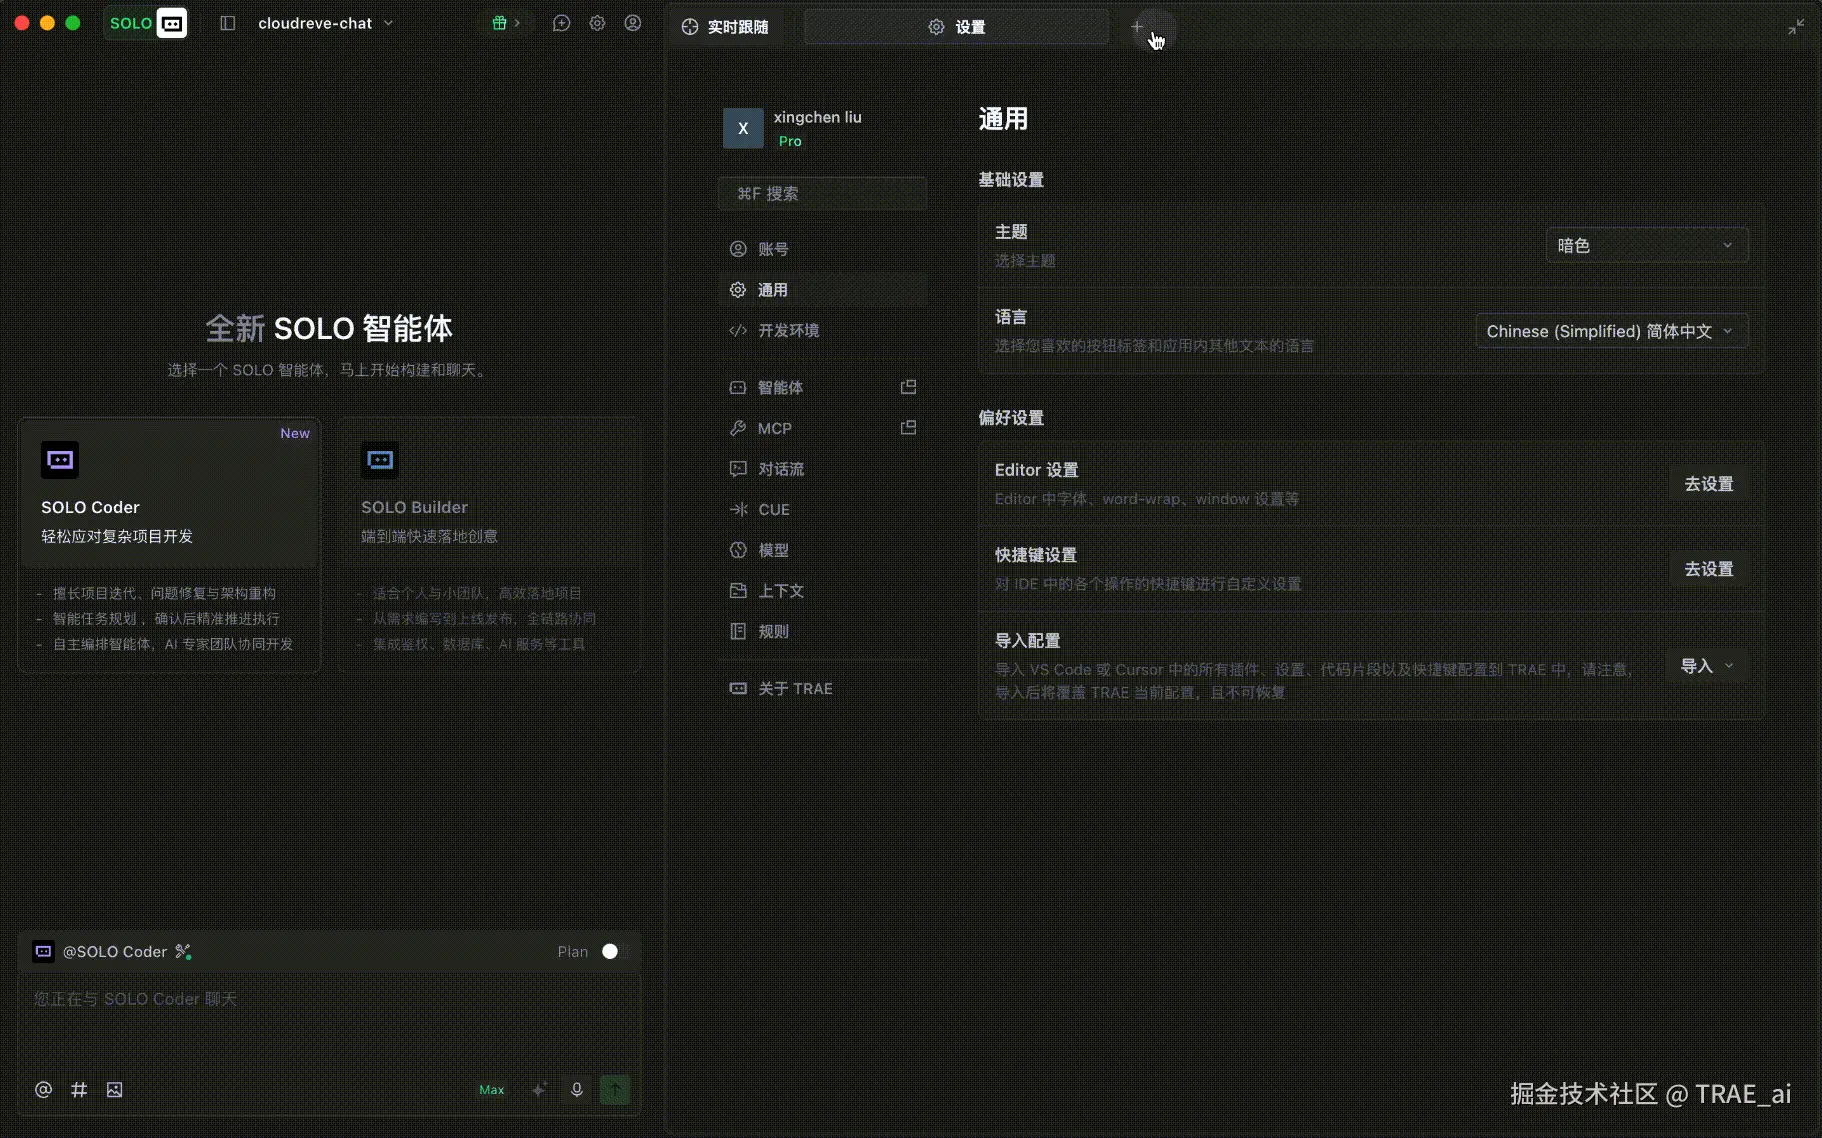Open the 主题 theme dropdown showing 暗色
The width and height of the screenshot is (1822, 1138).
click(1646, 246)
